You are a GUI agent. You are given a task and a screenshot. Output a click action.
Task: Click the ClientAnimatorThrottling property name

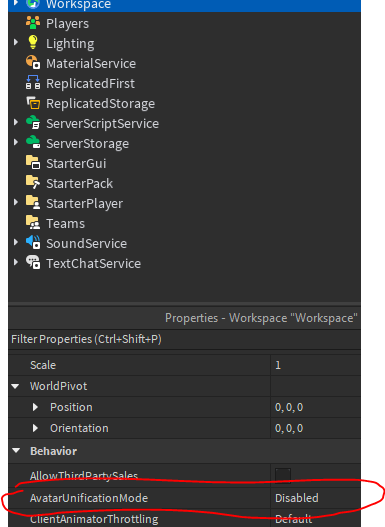coord(94,519)
